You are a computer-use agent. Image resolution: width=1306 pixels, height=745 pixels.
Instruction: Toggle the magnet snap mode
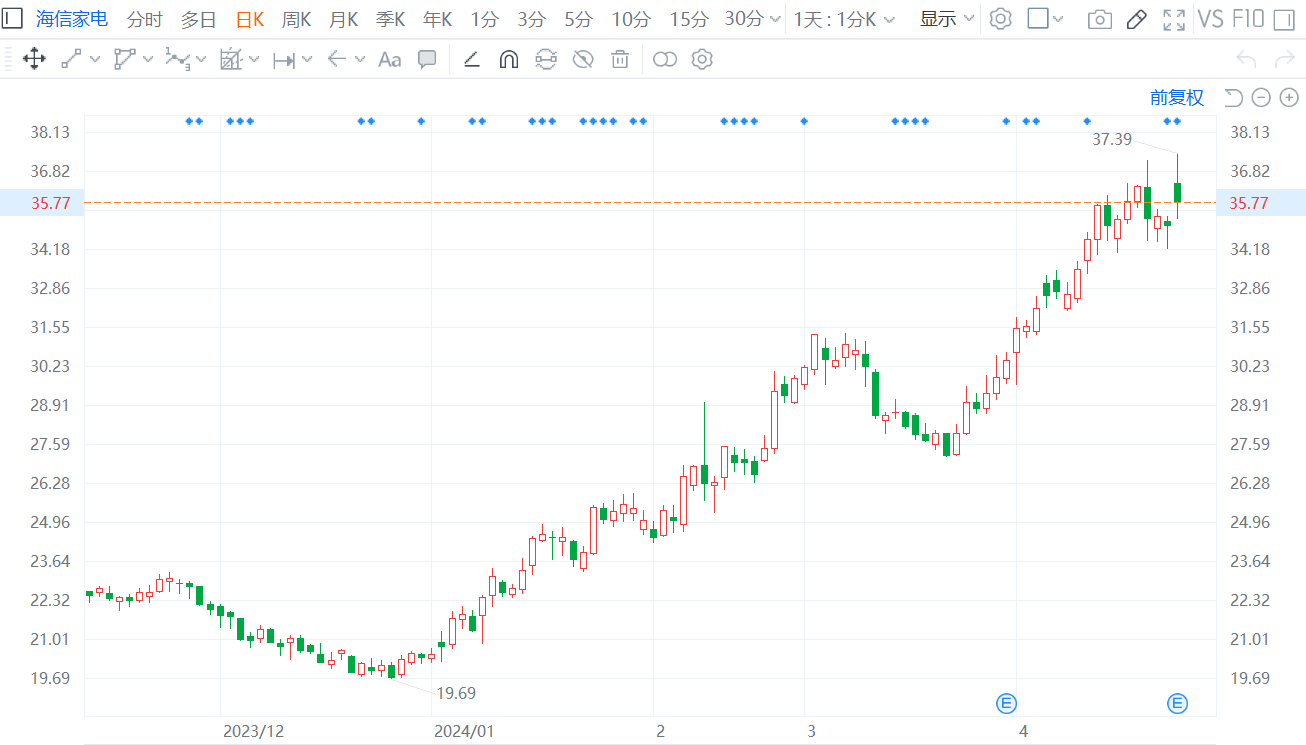[508, 60]
